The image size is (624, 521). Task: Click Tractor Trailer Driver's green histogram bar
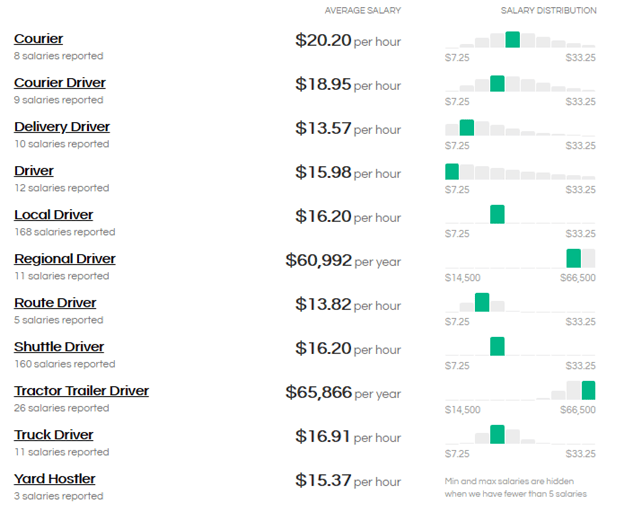[x=588, y=390]
